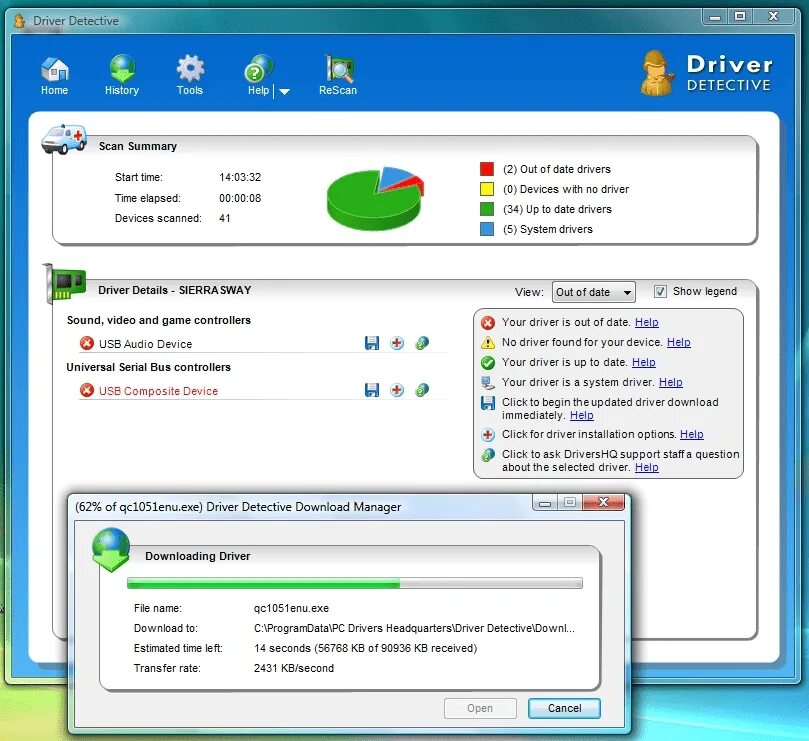Open Help link for driver installation options
The width and height of the screenshot is (809, 741).
pos(691,434)
